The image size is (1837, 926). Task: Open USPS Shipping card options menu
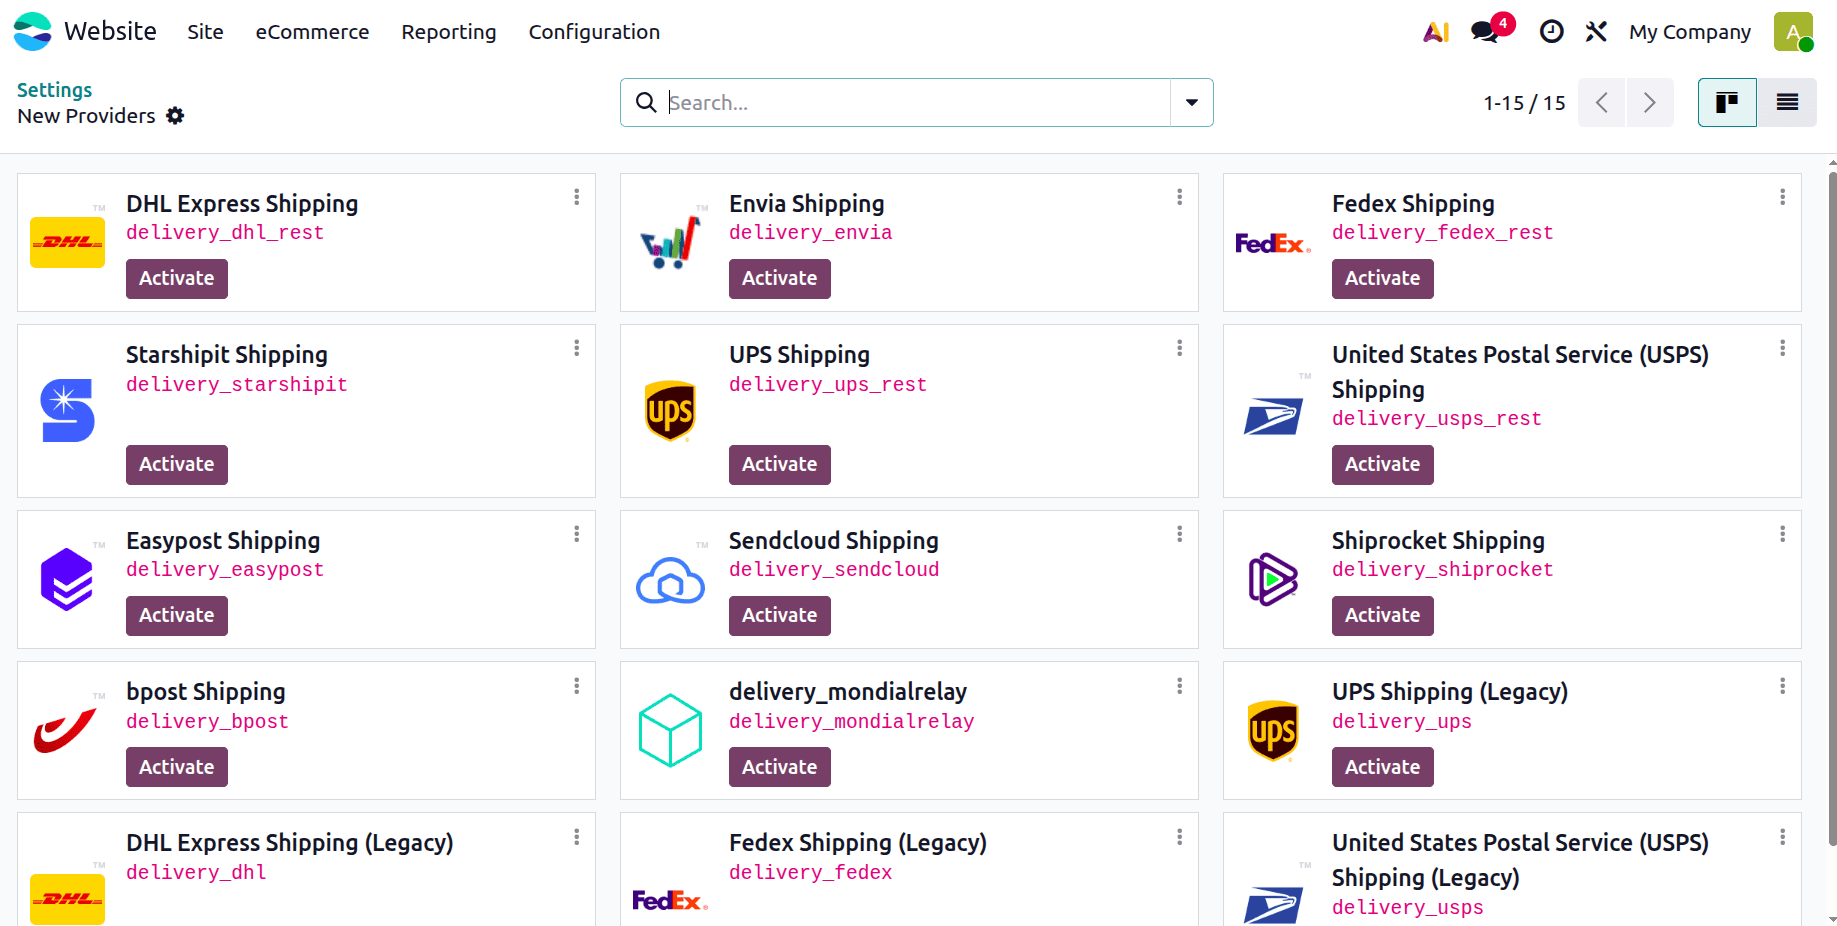[1783, 348]
